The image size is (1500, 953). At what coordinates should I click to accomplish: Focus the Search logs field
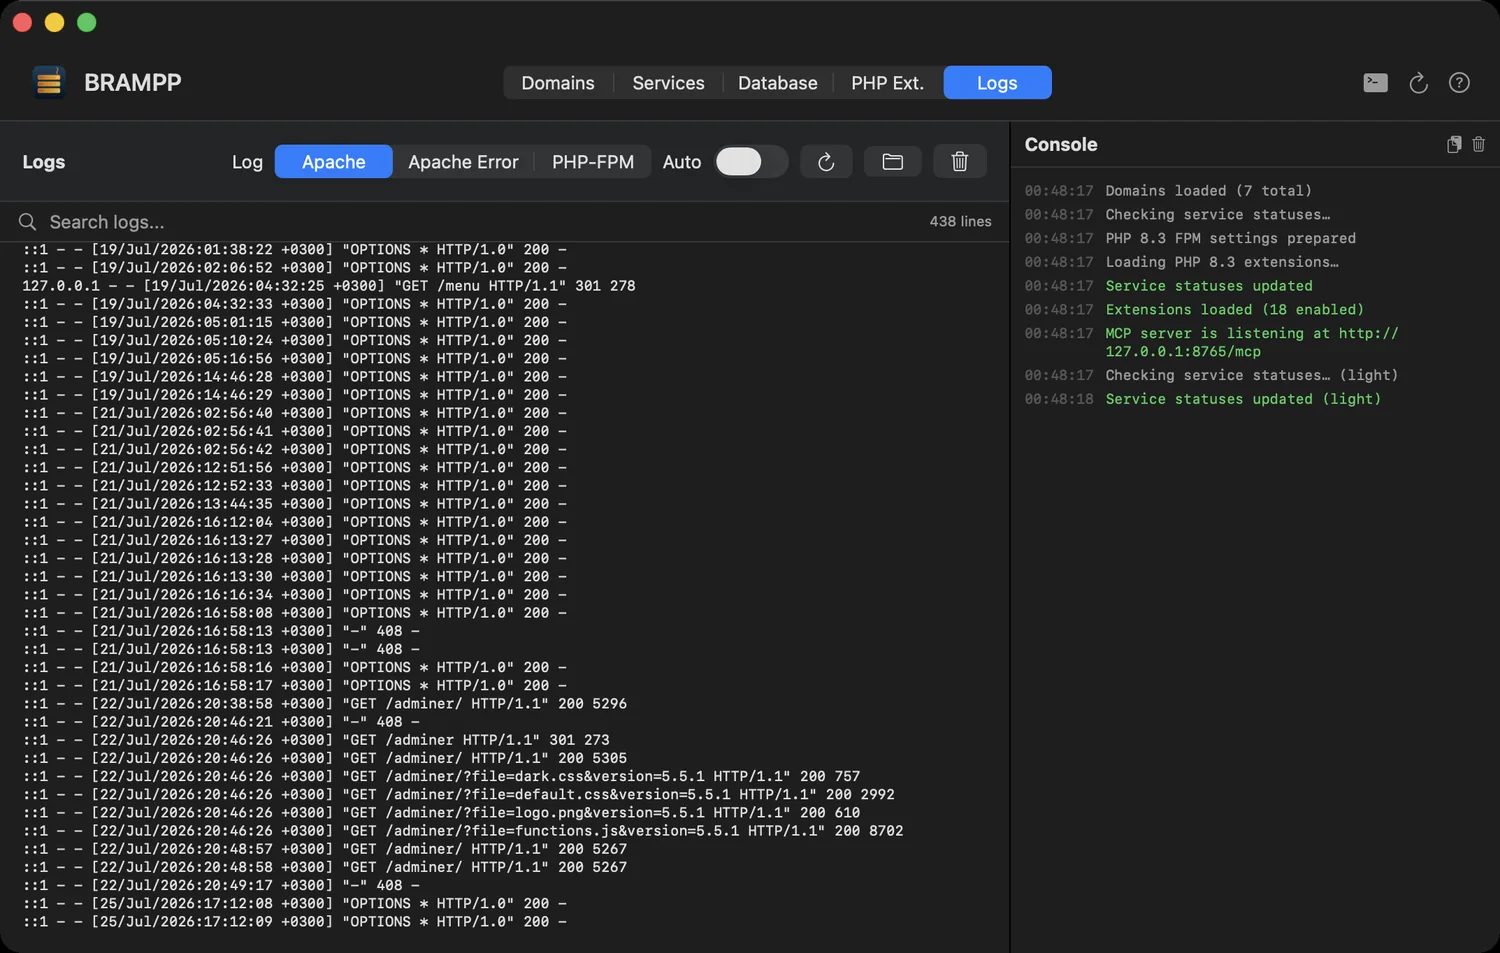click(x=480, y=222)
